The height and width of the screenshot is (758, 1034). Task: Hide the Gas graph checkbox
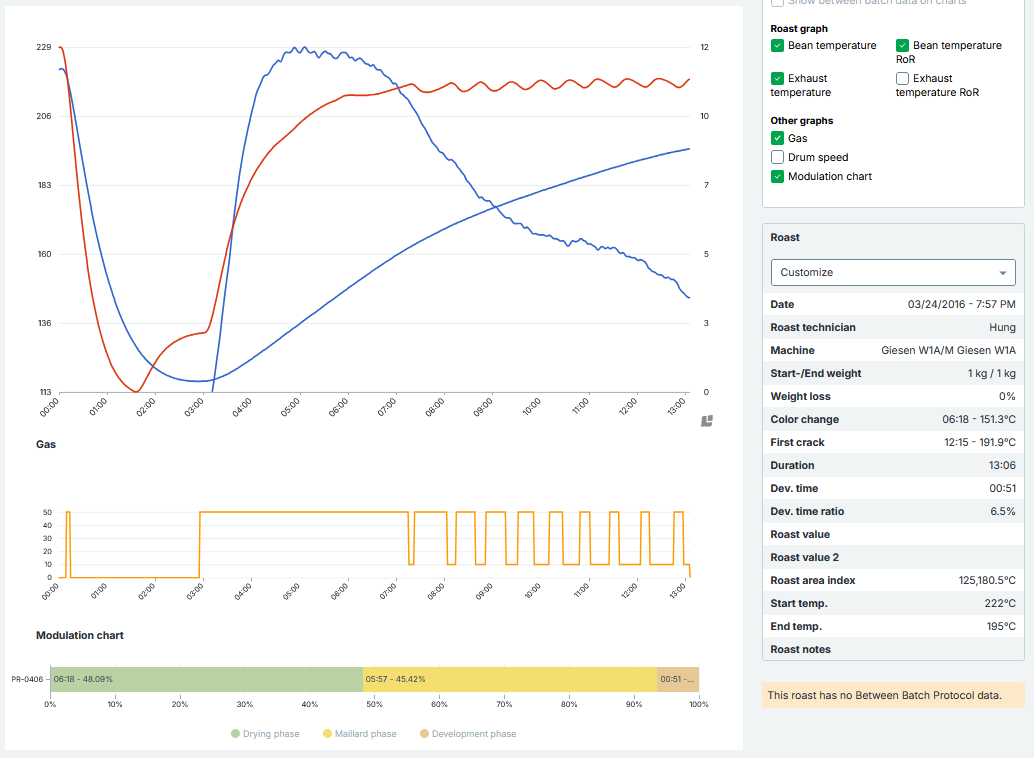(x=777, y=139)
